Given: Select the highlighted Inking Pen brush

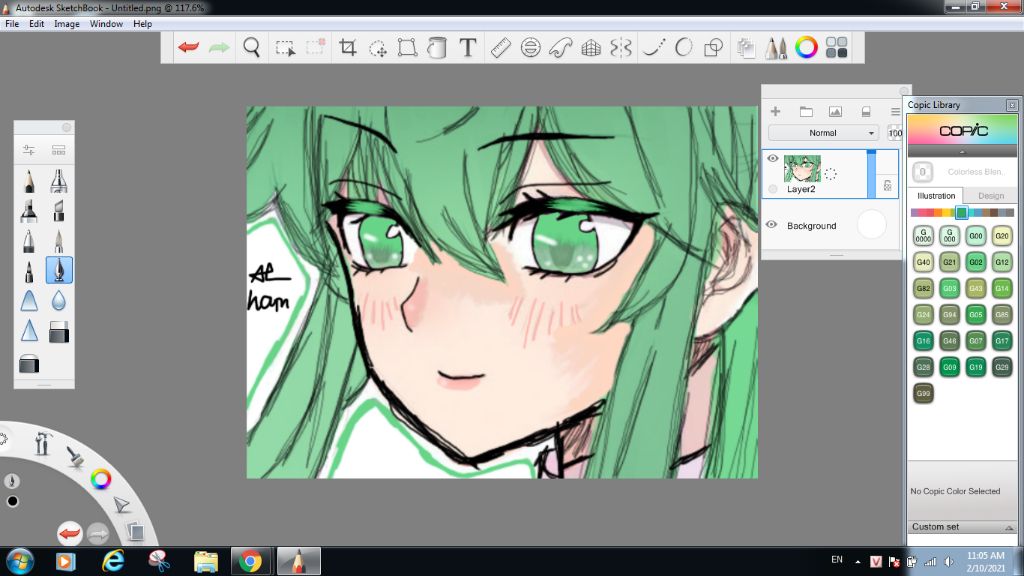Looking at the screenshot, I should click(x=59, y=270).
